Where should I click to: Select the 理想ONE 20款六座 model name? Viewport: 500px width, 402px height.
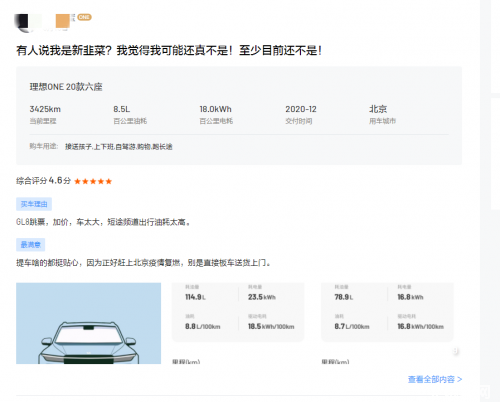tap(66, 87)
